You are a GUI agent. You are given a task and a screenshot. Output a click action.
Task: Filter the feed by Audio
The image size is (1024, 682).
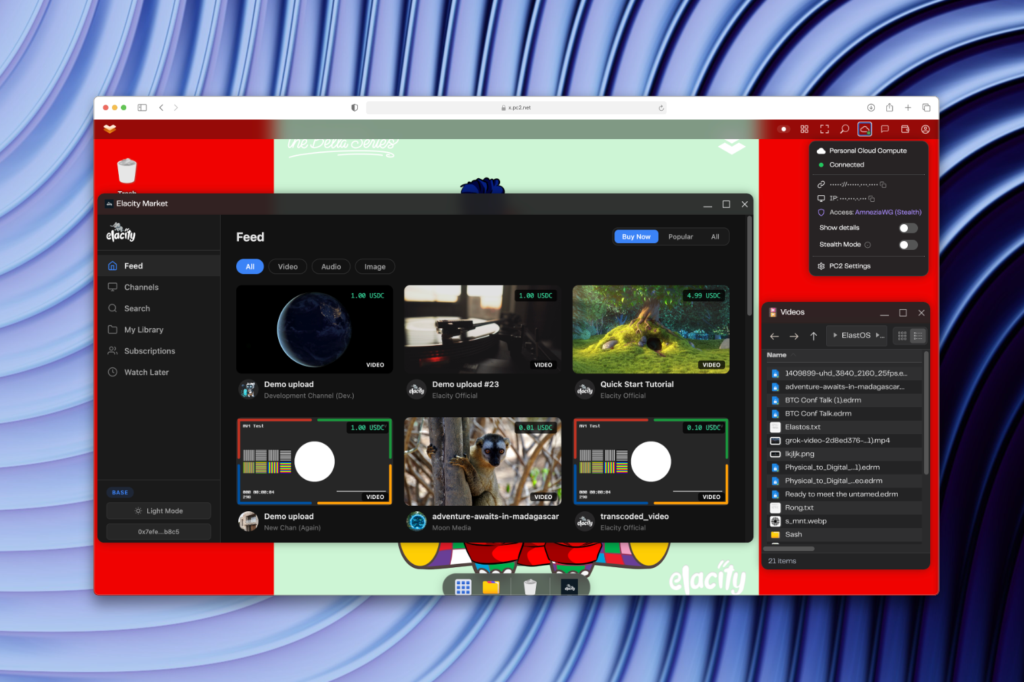tap(331, 267)
